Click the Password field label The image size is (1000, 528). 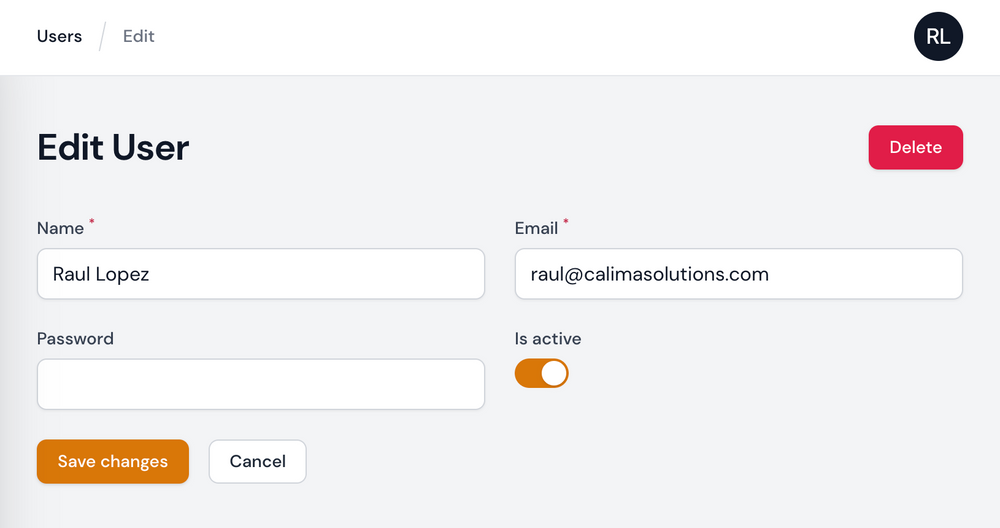(75, 338)
